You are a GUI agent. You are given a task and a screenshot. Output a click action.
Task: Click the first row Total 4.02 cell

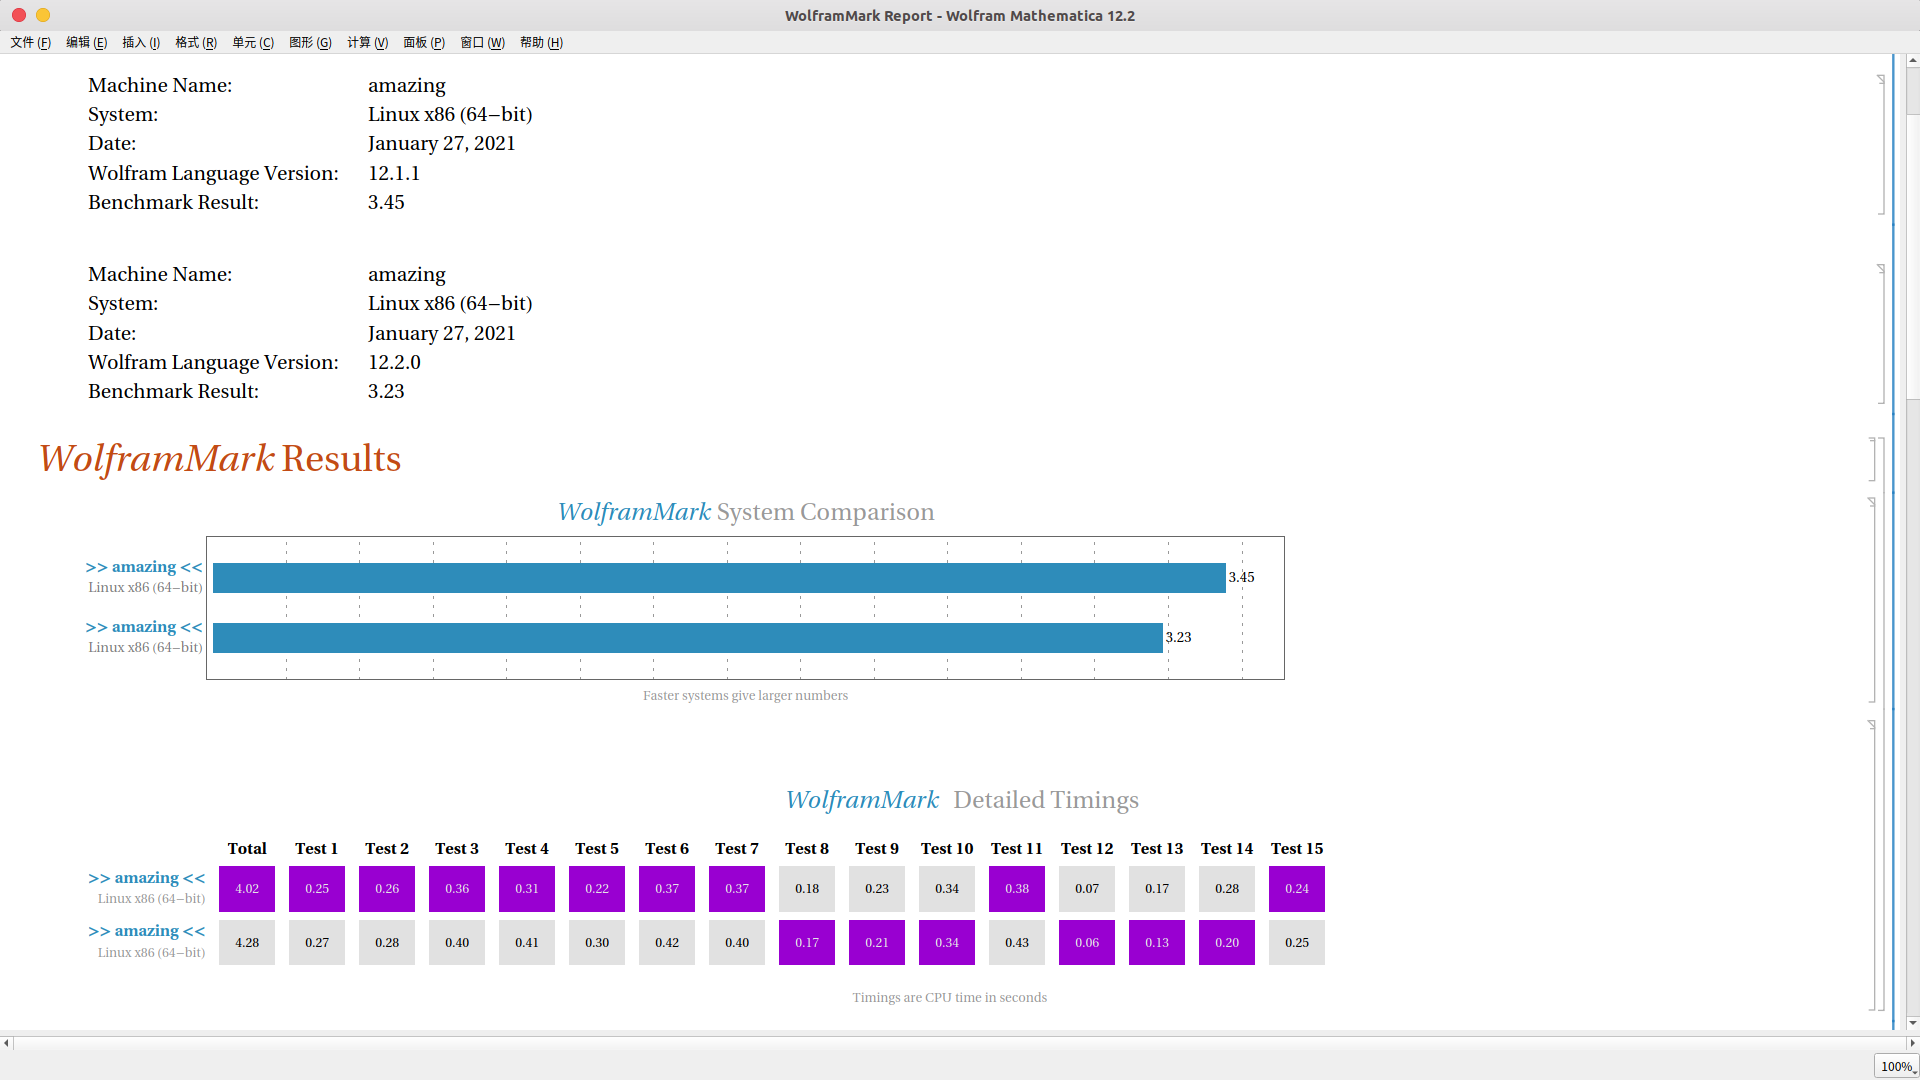247,889
